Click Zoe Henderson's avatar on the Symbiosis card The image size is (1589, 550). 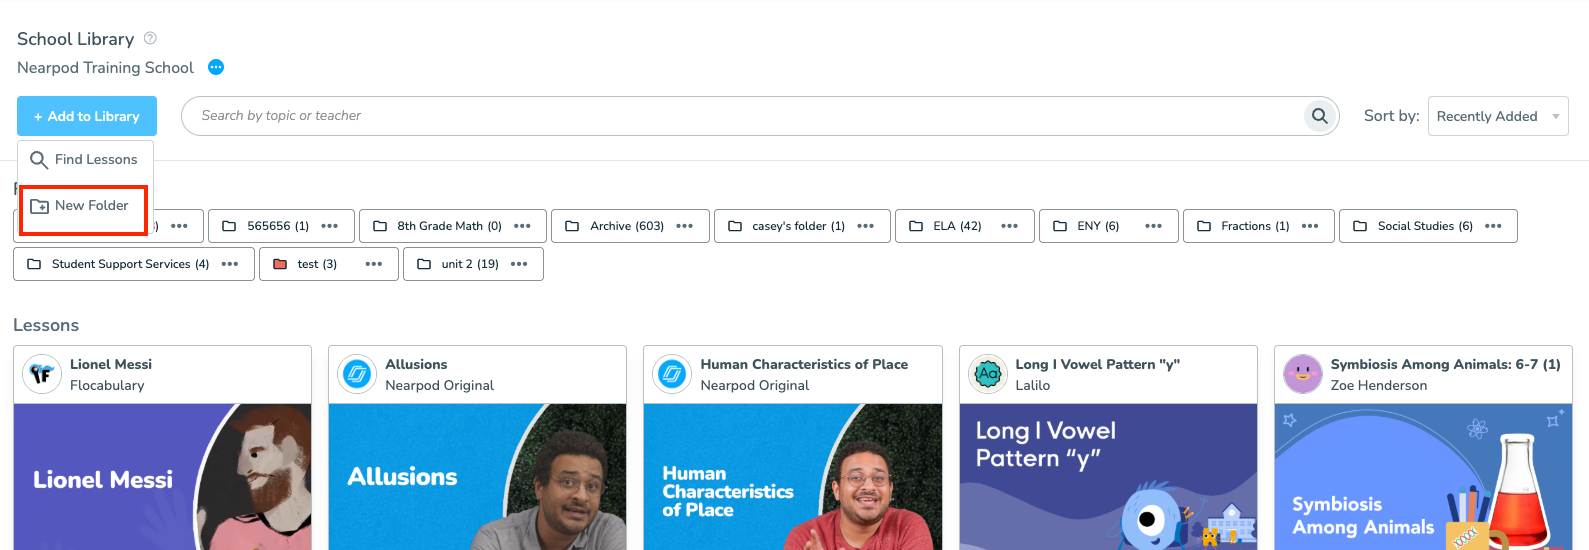(1303, 374)
